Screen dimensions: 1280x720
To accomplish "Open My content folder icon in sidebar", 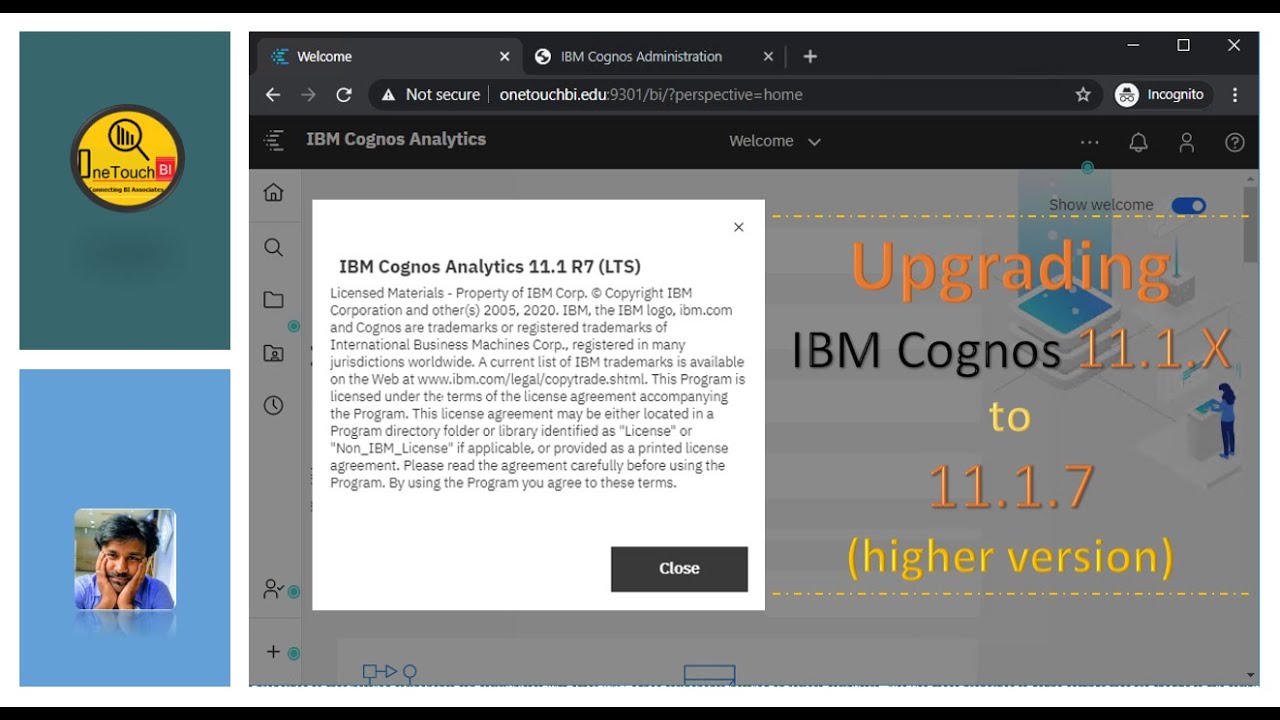I will coord(273,300).
